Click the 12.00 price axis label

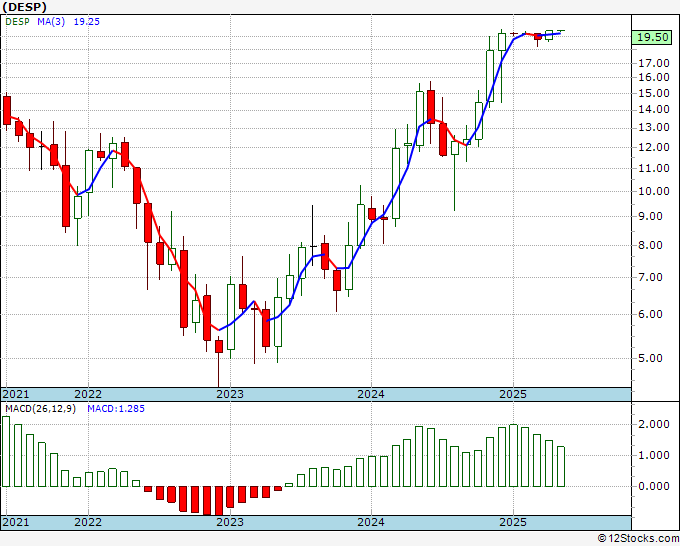pos(654,147)
